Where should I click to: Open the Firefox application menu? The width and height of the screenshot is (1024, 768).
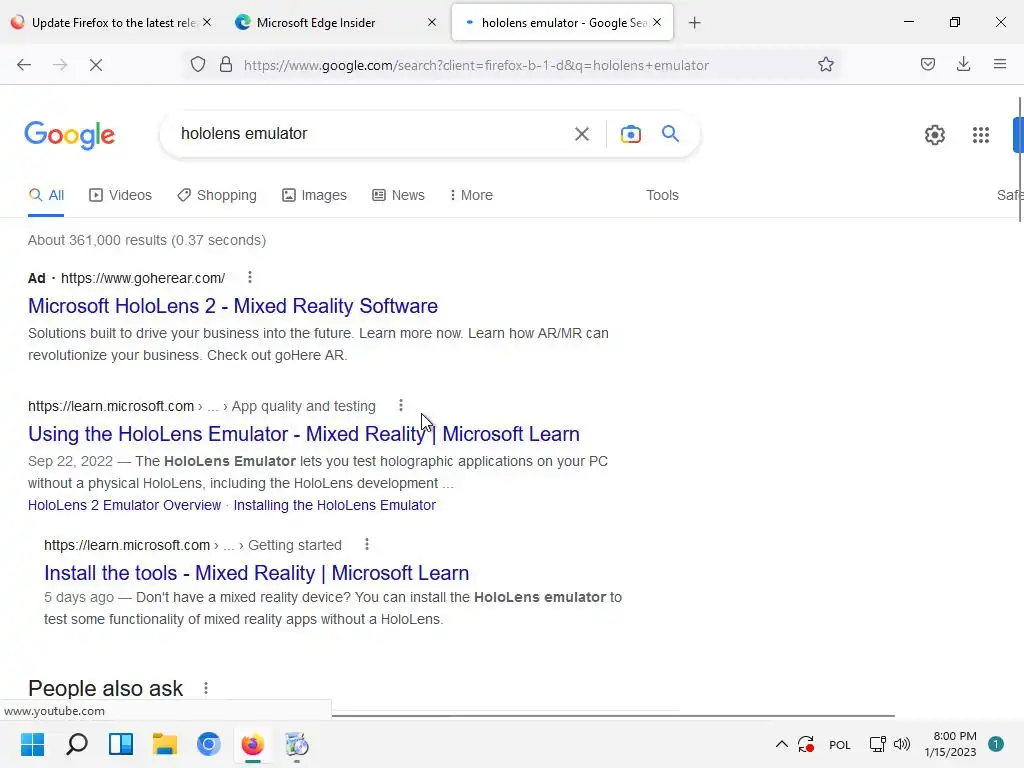tap(999, 64)
